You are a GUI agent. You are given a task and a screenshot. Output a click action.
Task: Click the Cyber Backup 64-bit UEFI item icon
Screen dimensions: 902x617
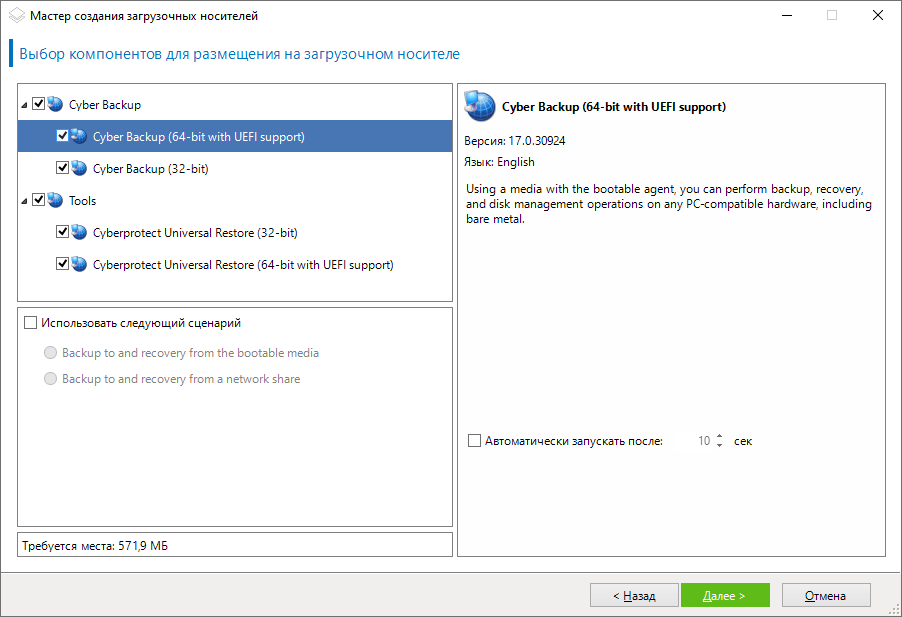(79, 136)
